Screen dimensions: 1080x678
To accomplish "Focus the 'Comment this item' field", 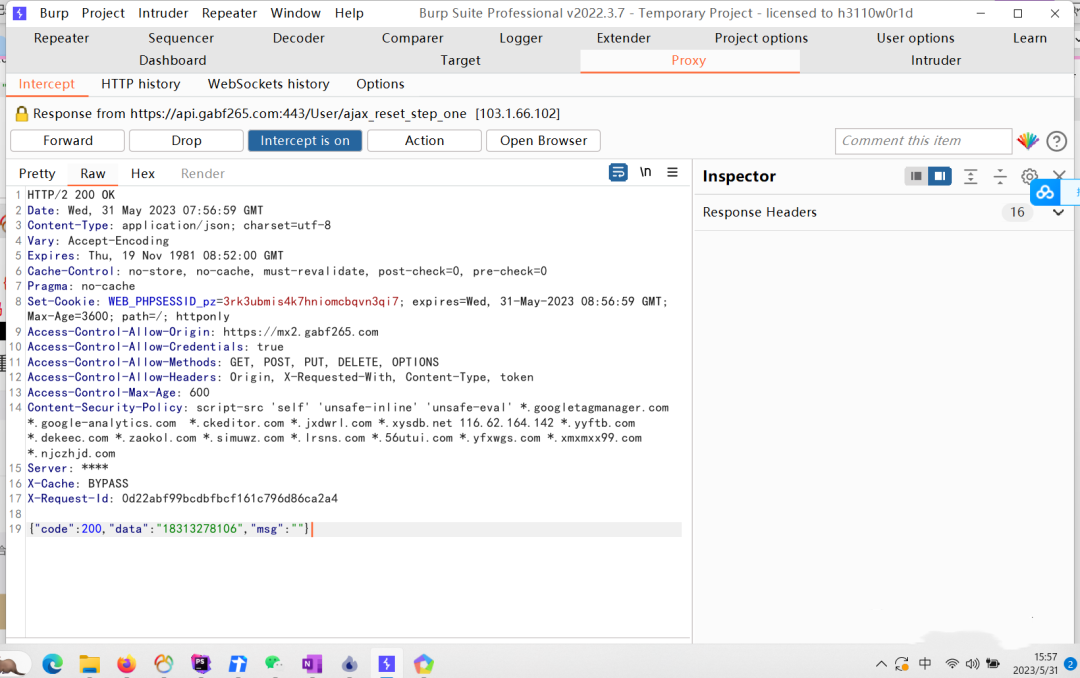I will tap(923, 141).
